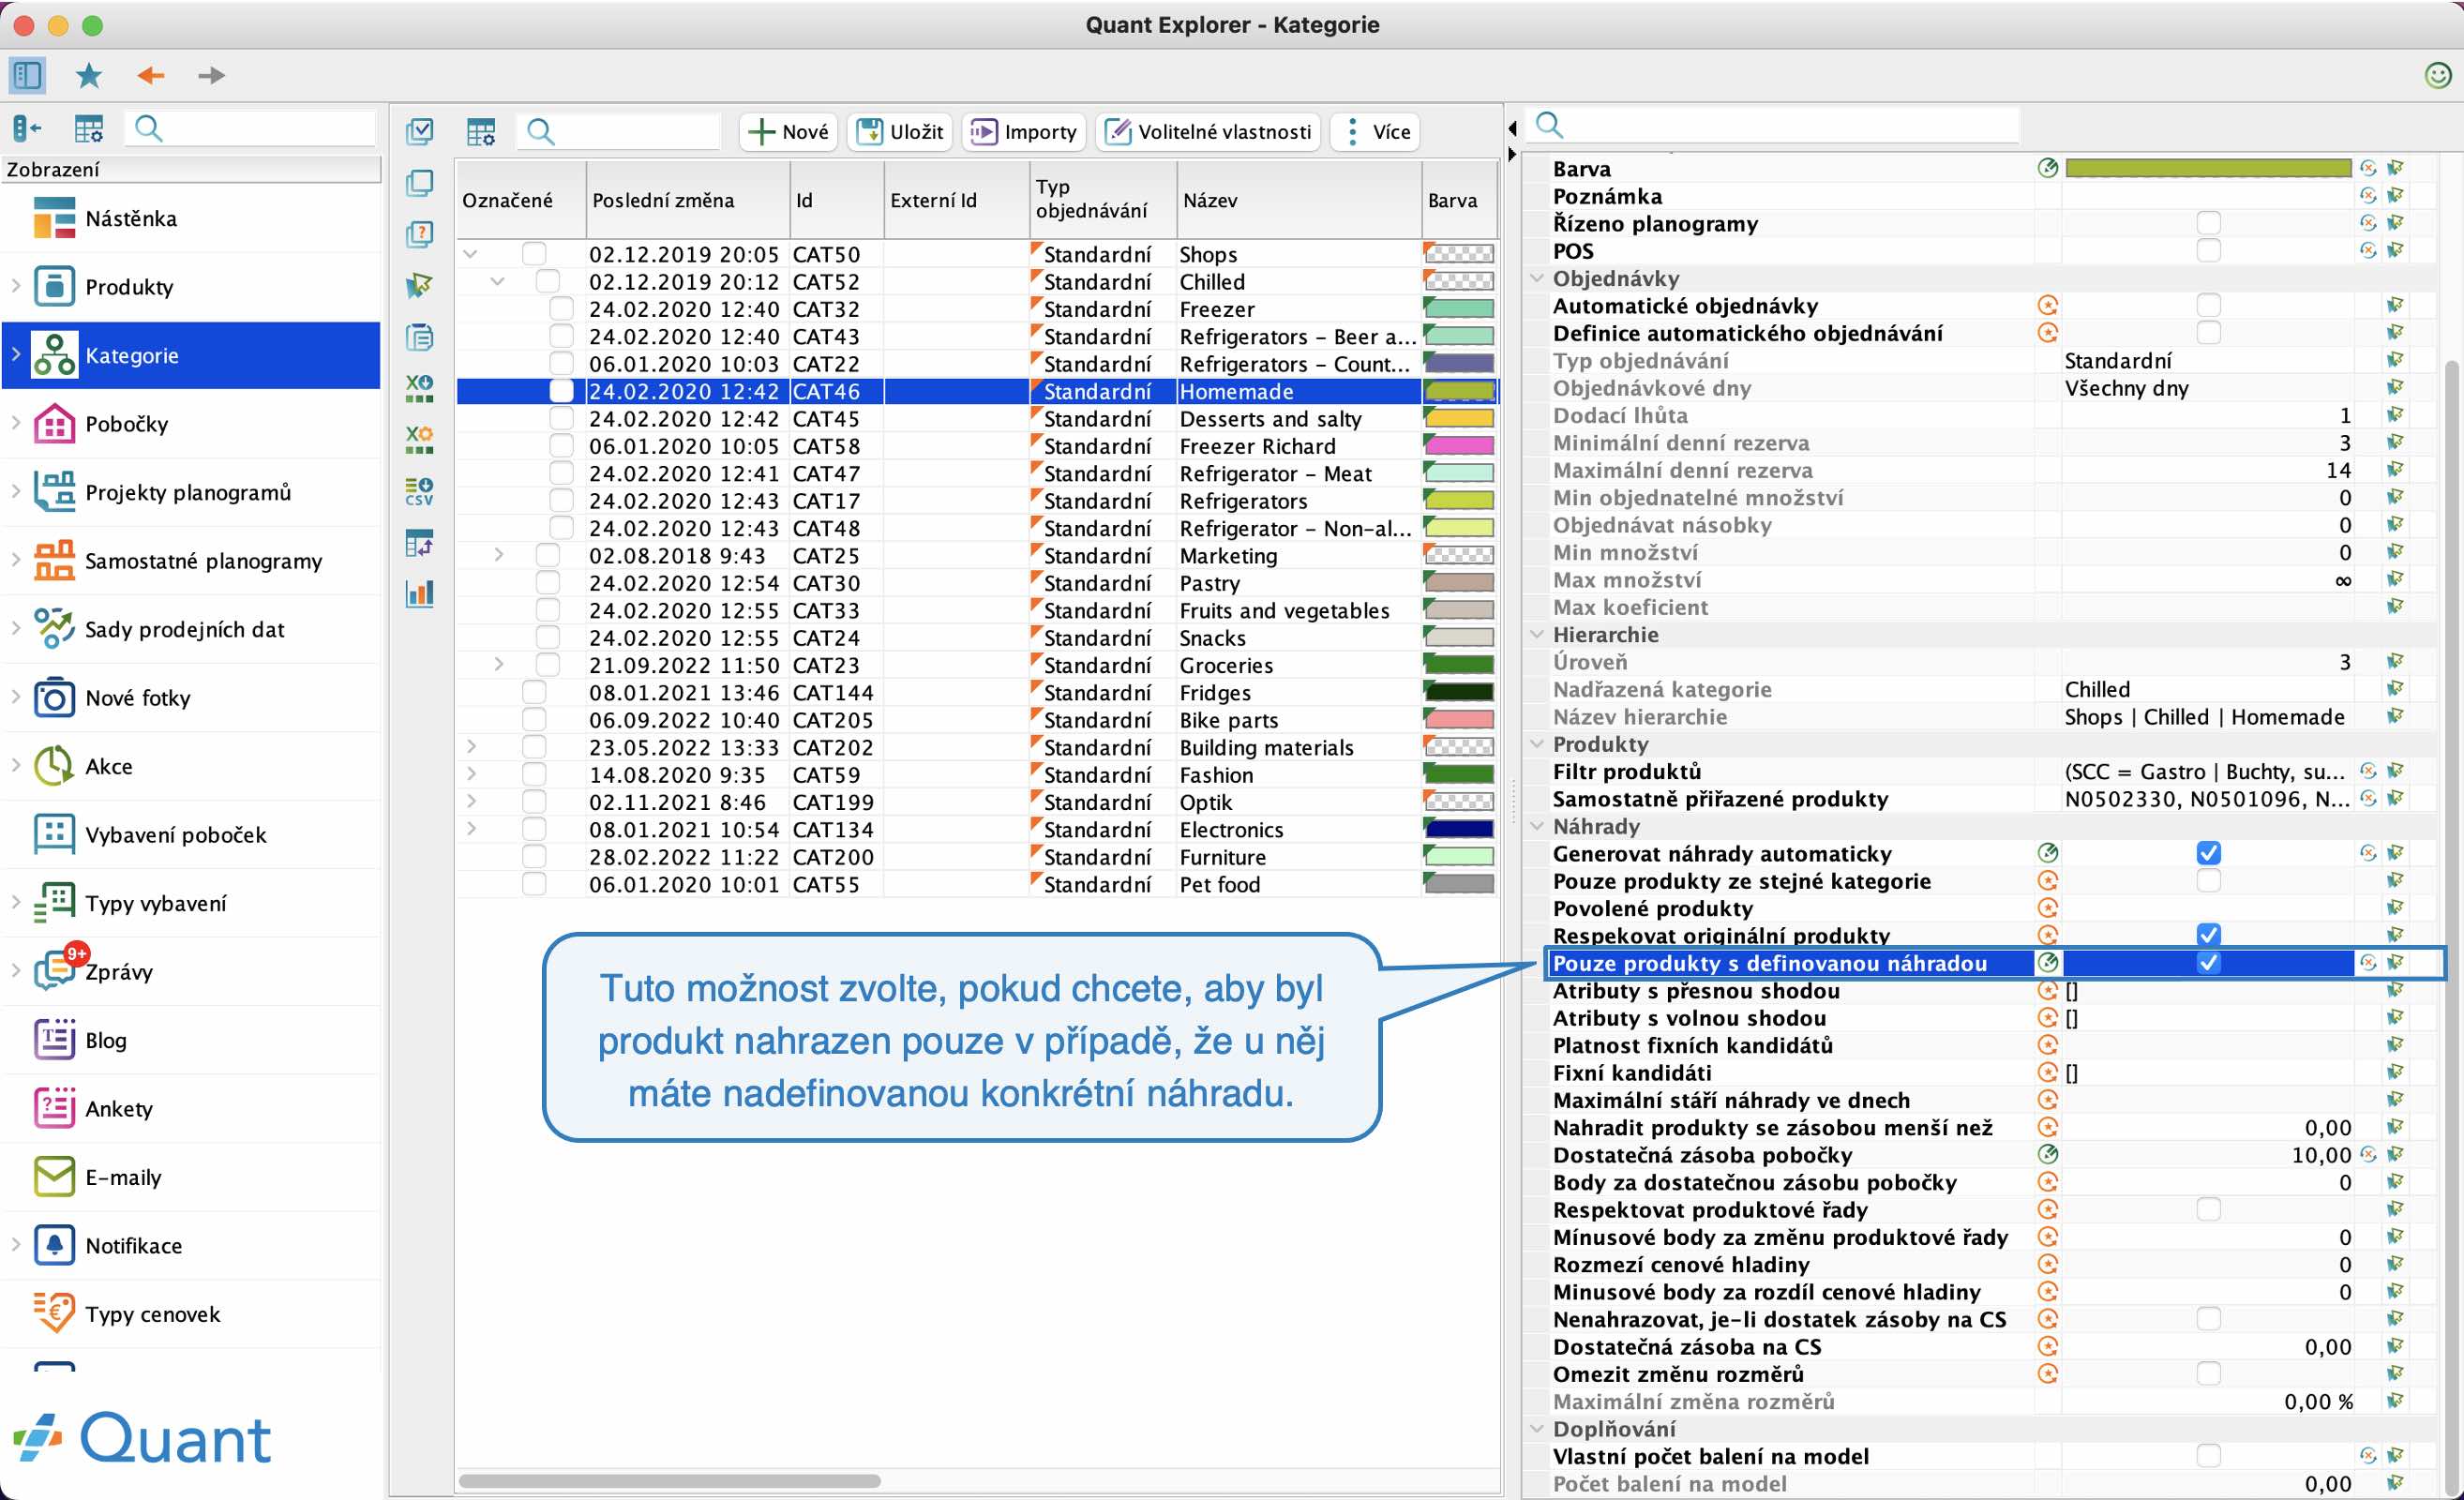The image size is (2464, 1500).
Task: Tick the checkbox for Freezer row
Action: [561, 309]
